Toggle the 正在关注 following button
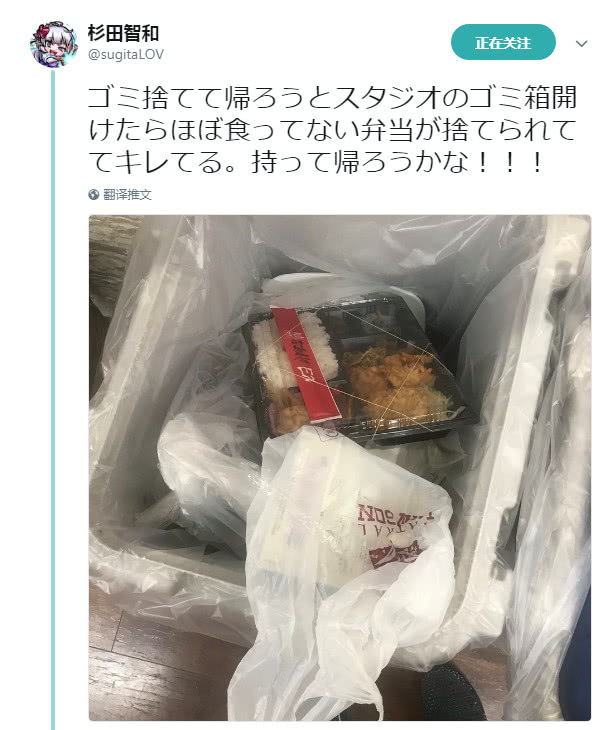Image resolution: width=615 pixels, height=730 pixels. (503, 42)
